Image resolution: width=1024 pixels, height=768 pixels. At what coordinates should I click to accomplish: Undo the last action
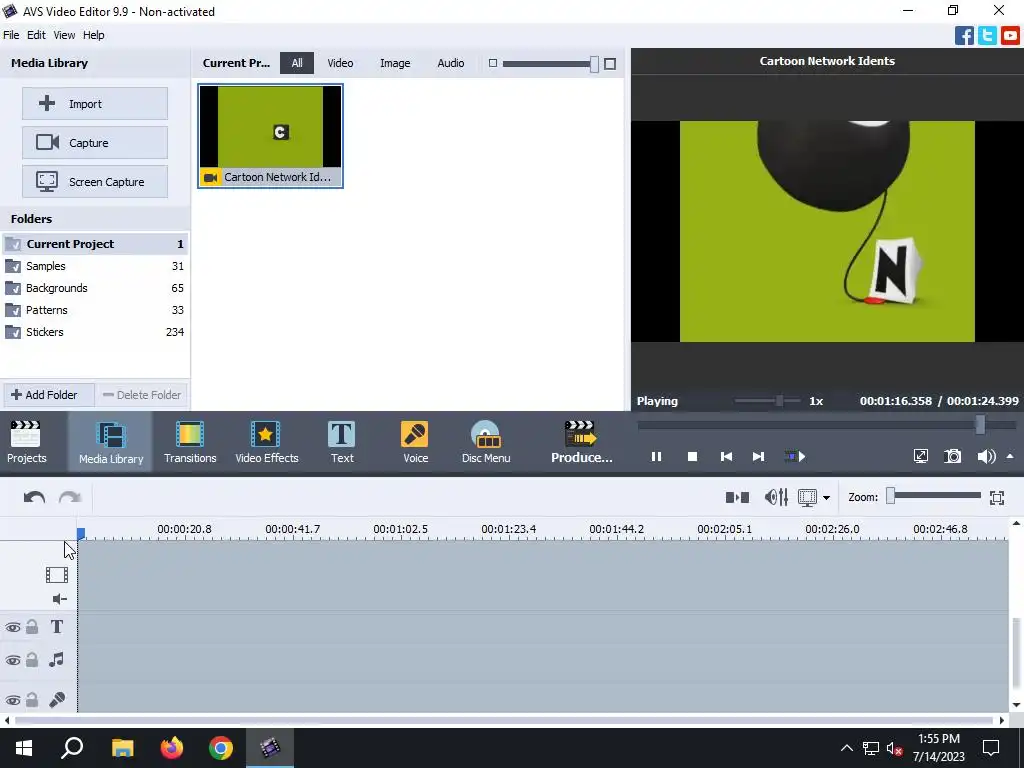[34, 498]
